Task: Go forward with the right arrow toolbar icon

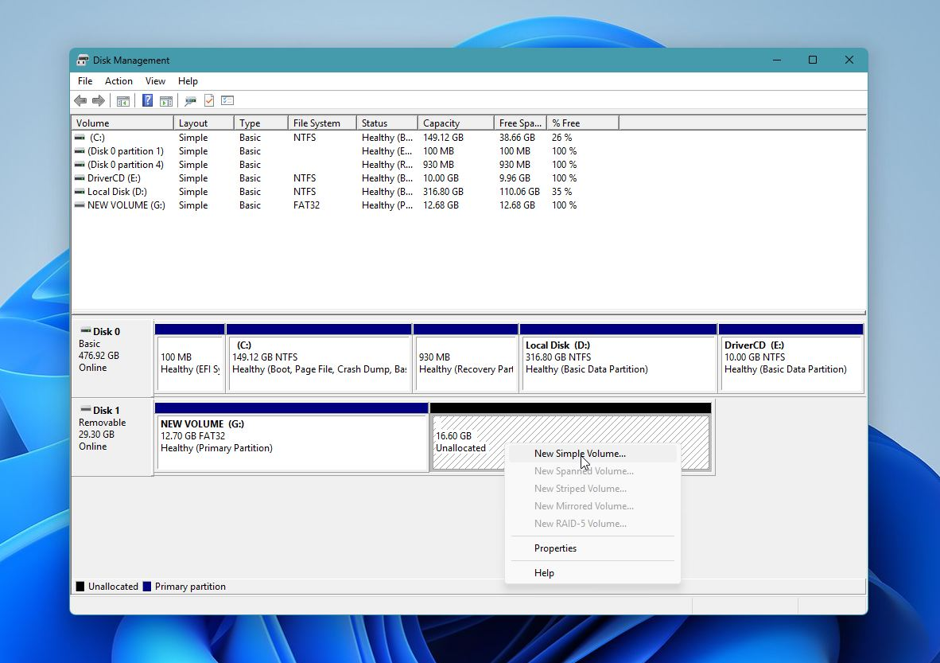Action: 98,101
